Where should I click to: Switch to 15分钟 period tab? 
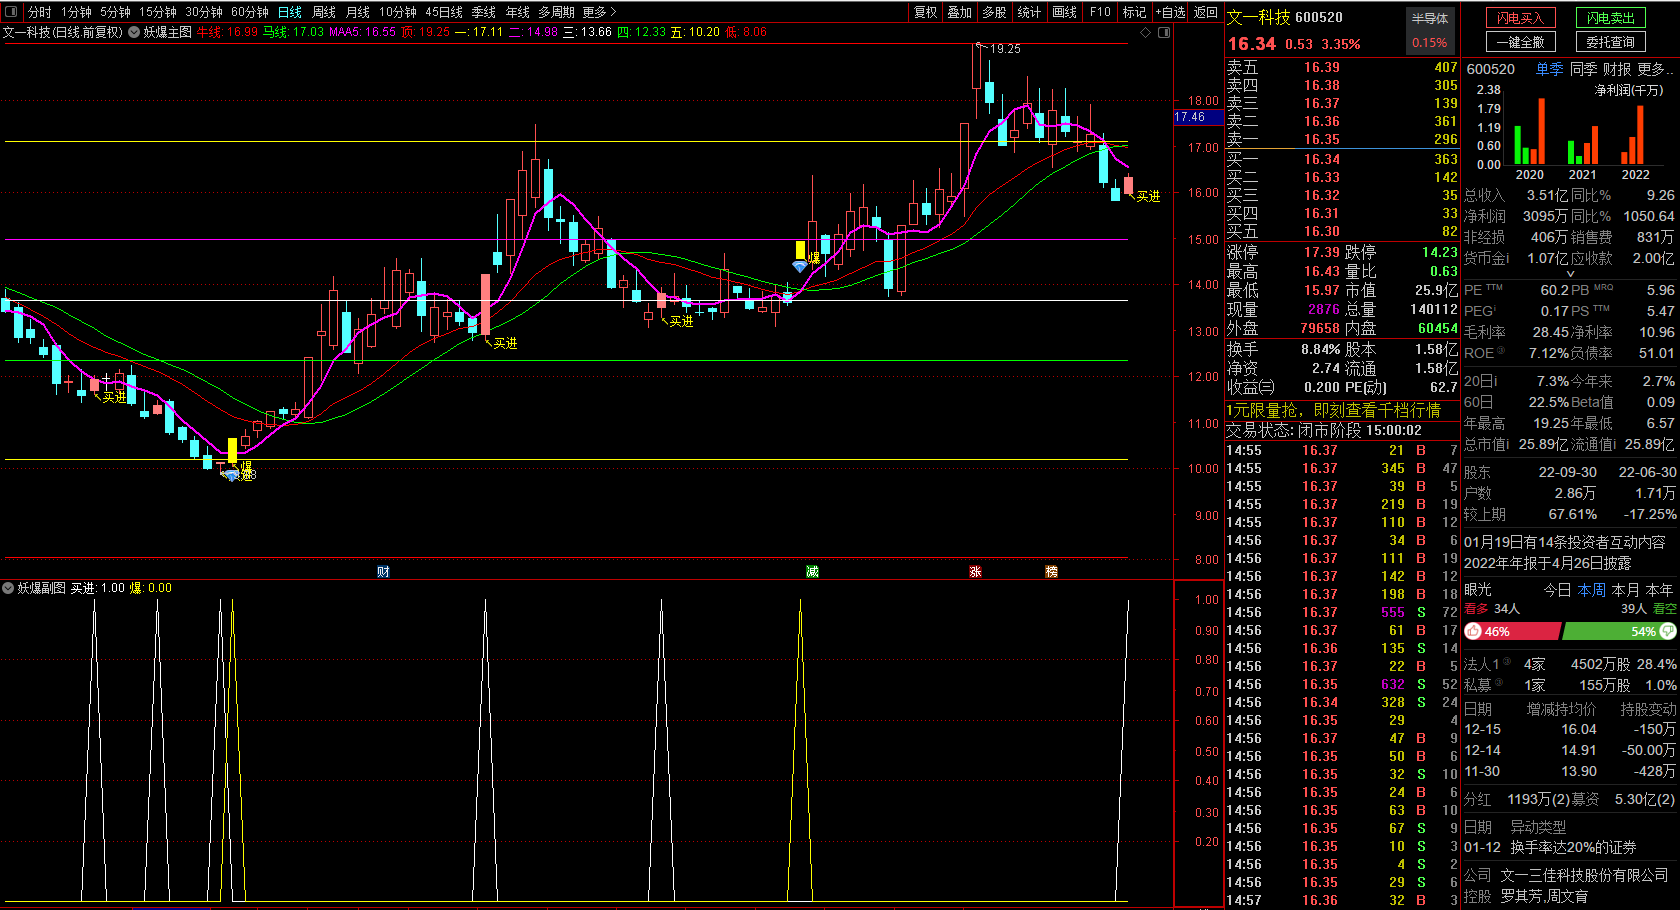click(x=158, y=12)
